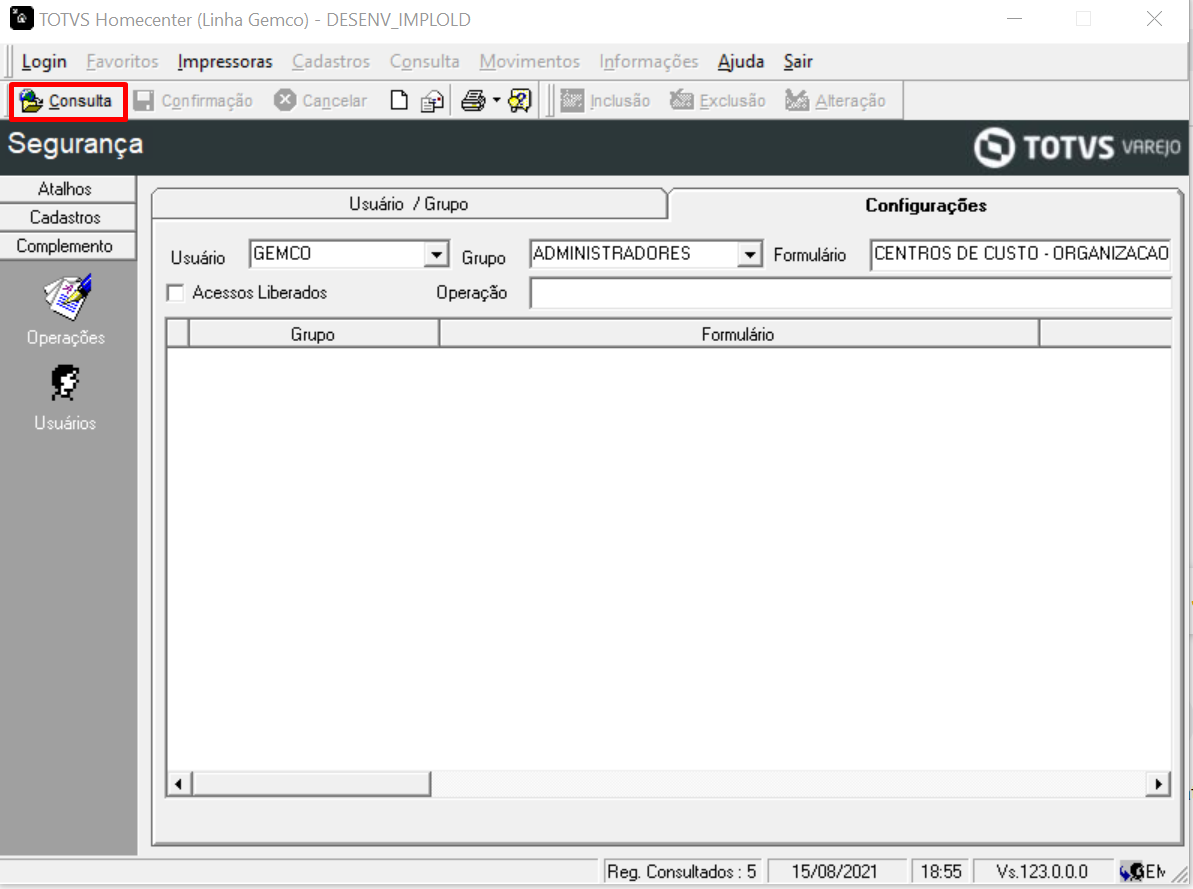This screenshot has height=889, width=1193.
Task: Click the ADMINISTRADORES group text field
Action: [x=634, y=254]
